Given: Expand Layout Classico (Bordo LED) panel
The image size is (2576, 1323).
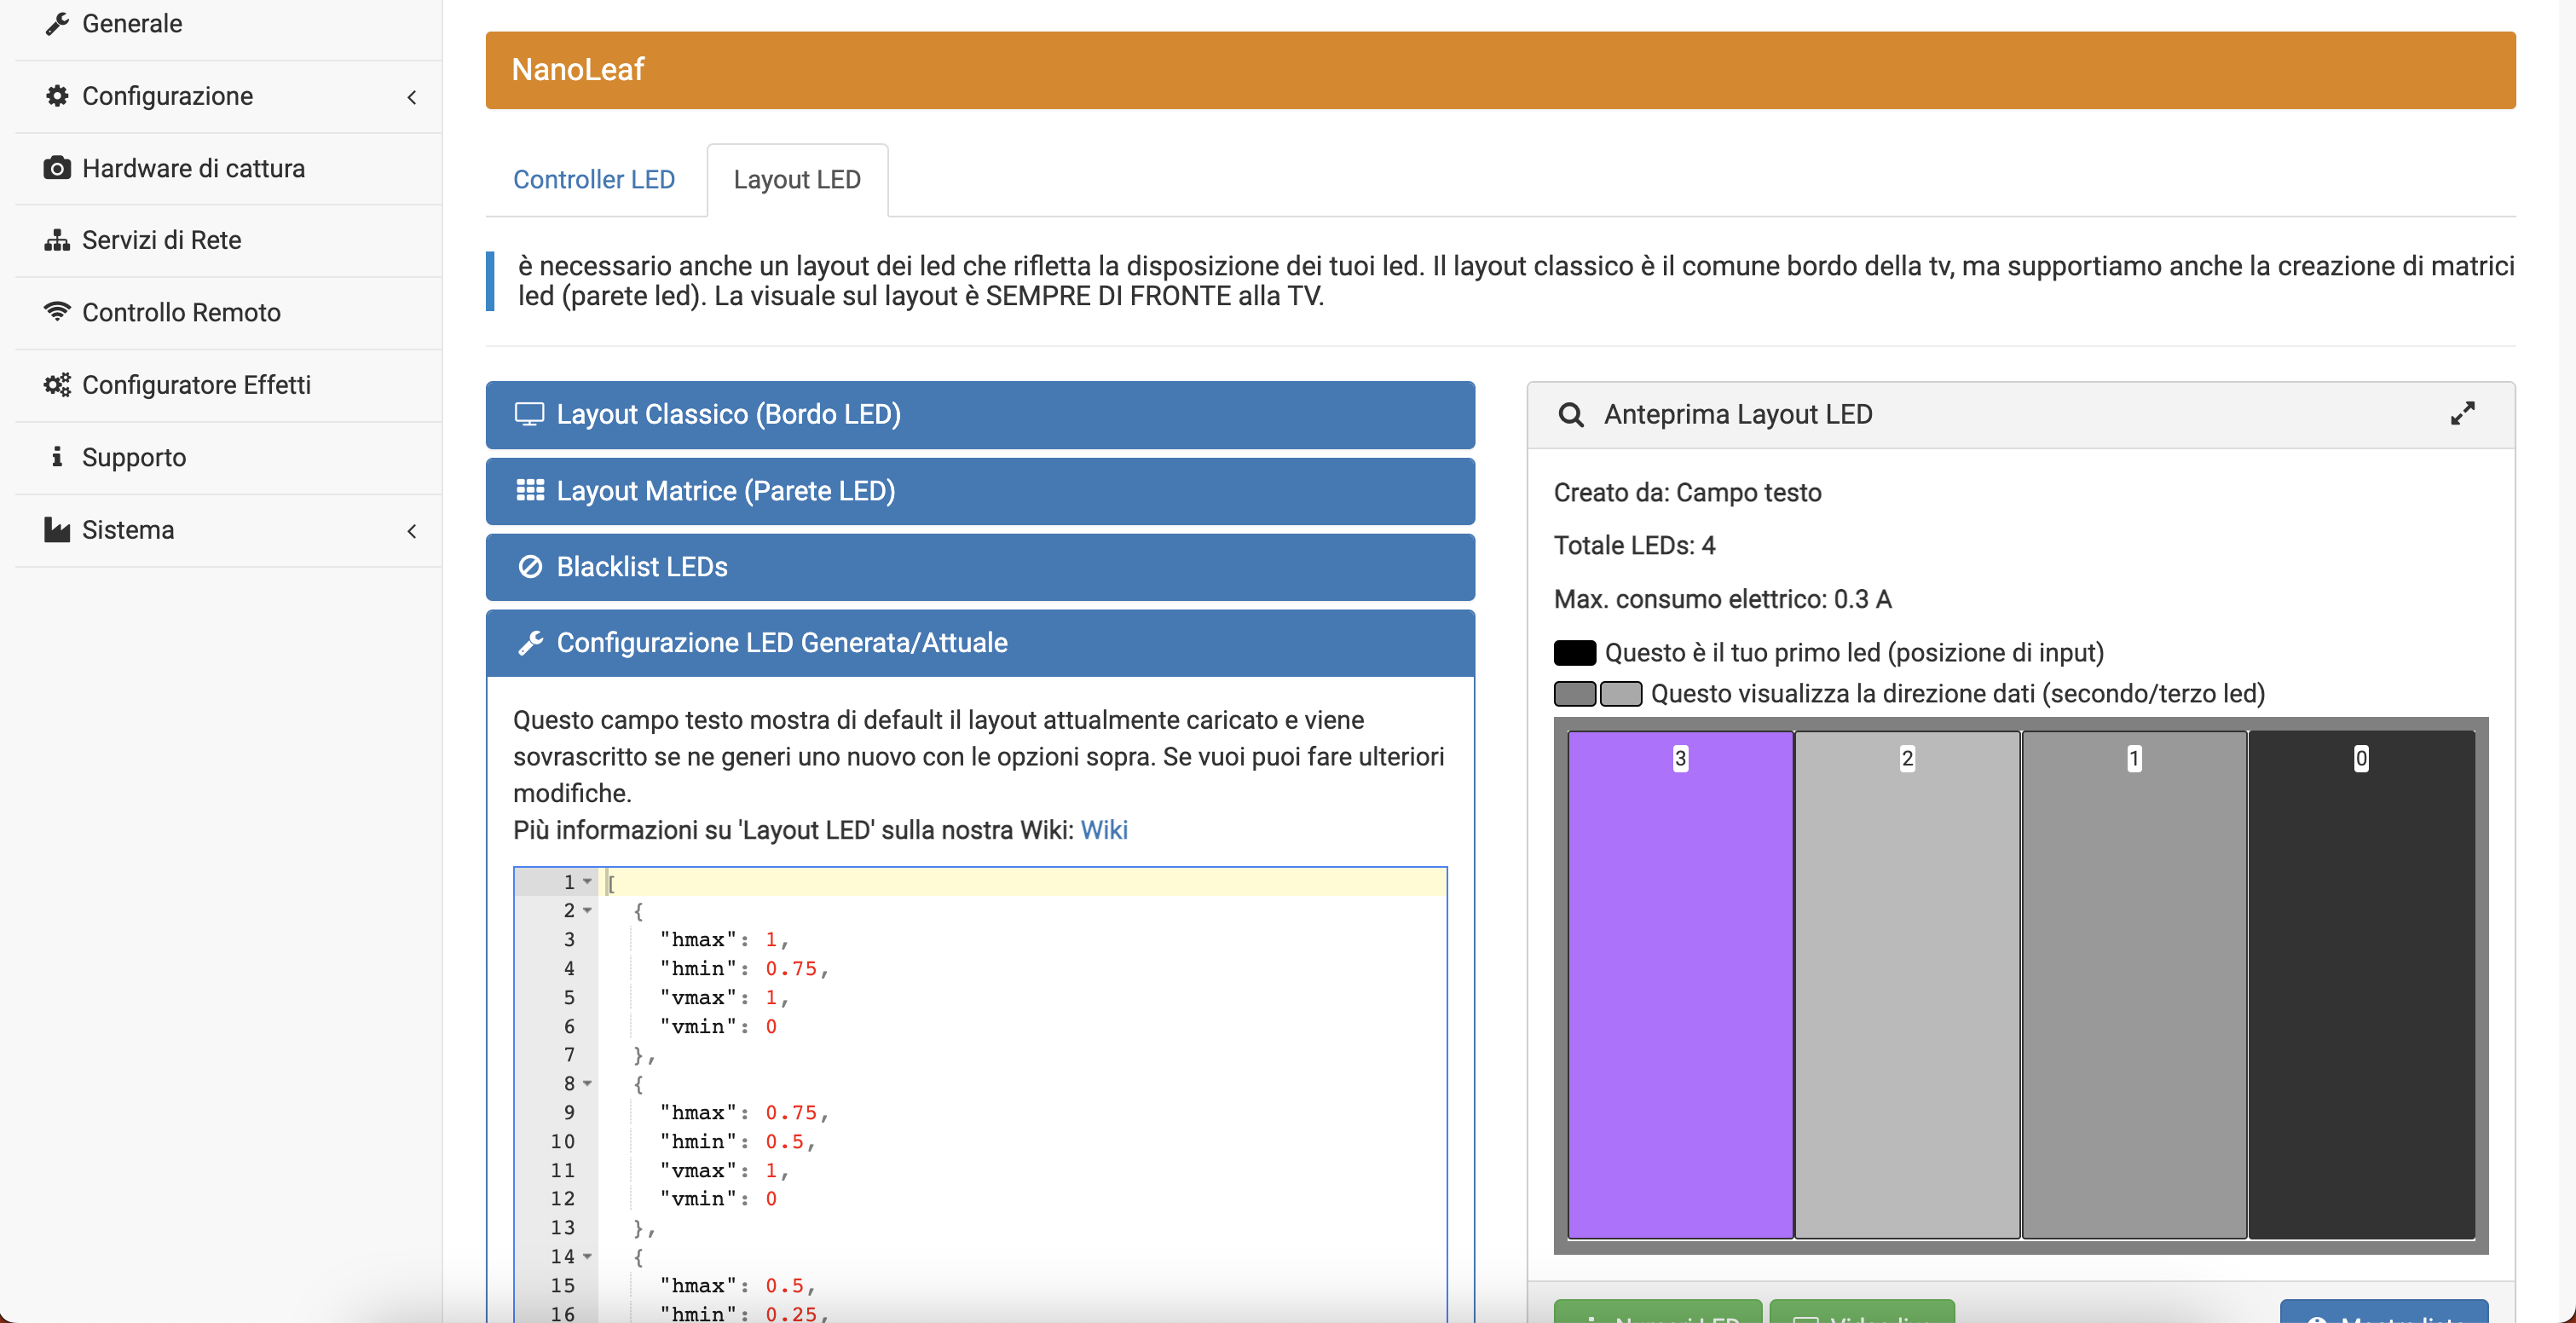Looking at the screenshot, I should click(980, 414).
